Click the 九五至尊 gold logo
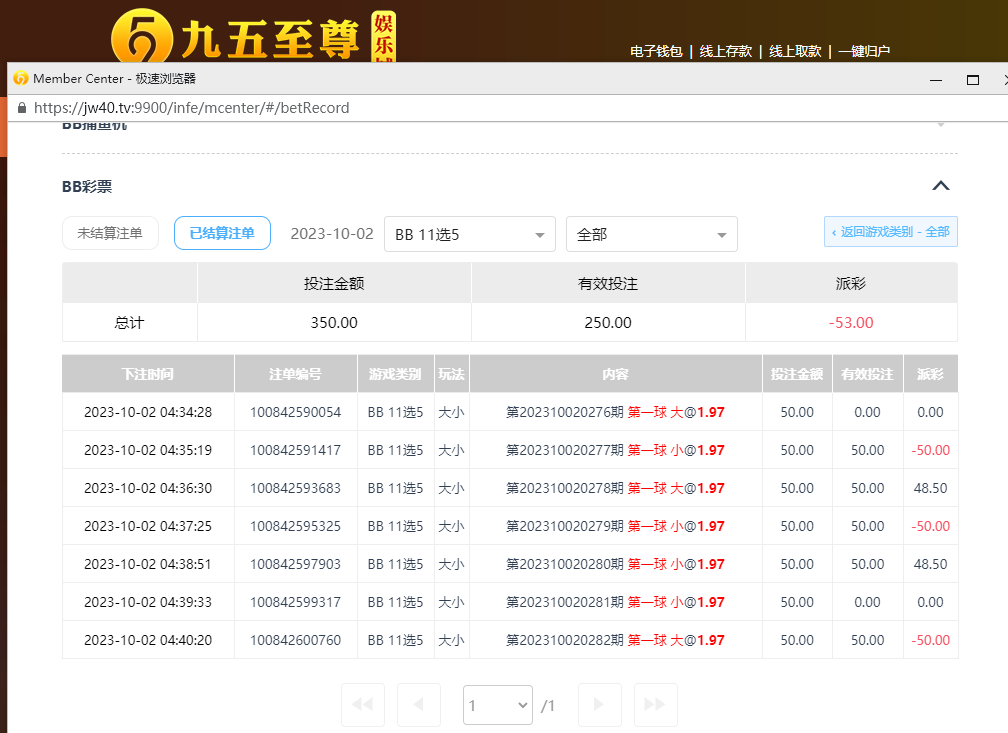 click(x=141, y=40)
